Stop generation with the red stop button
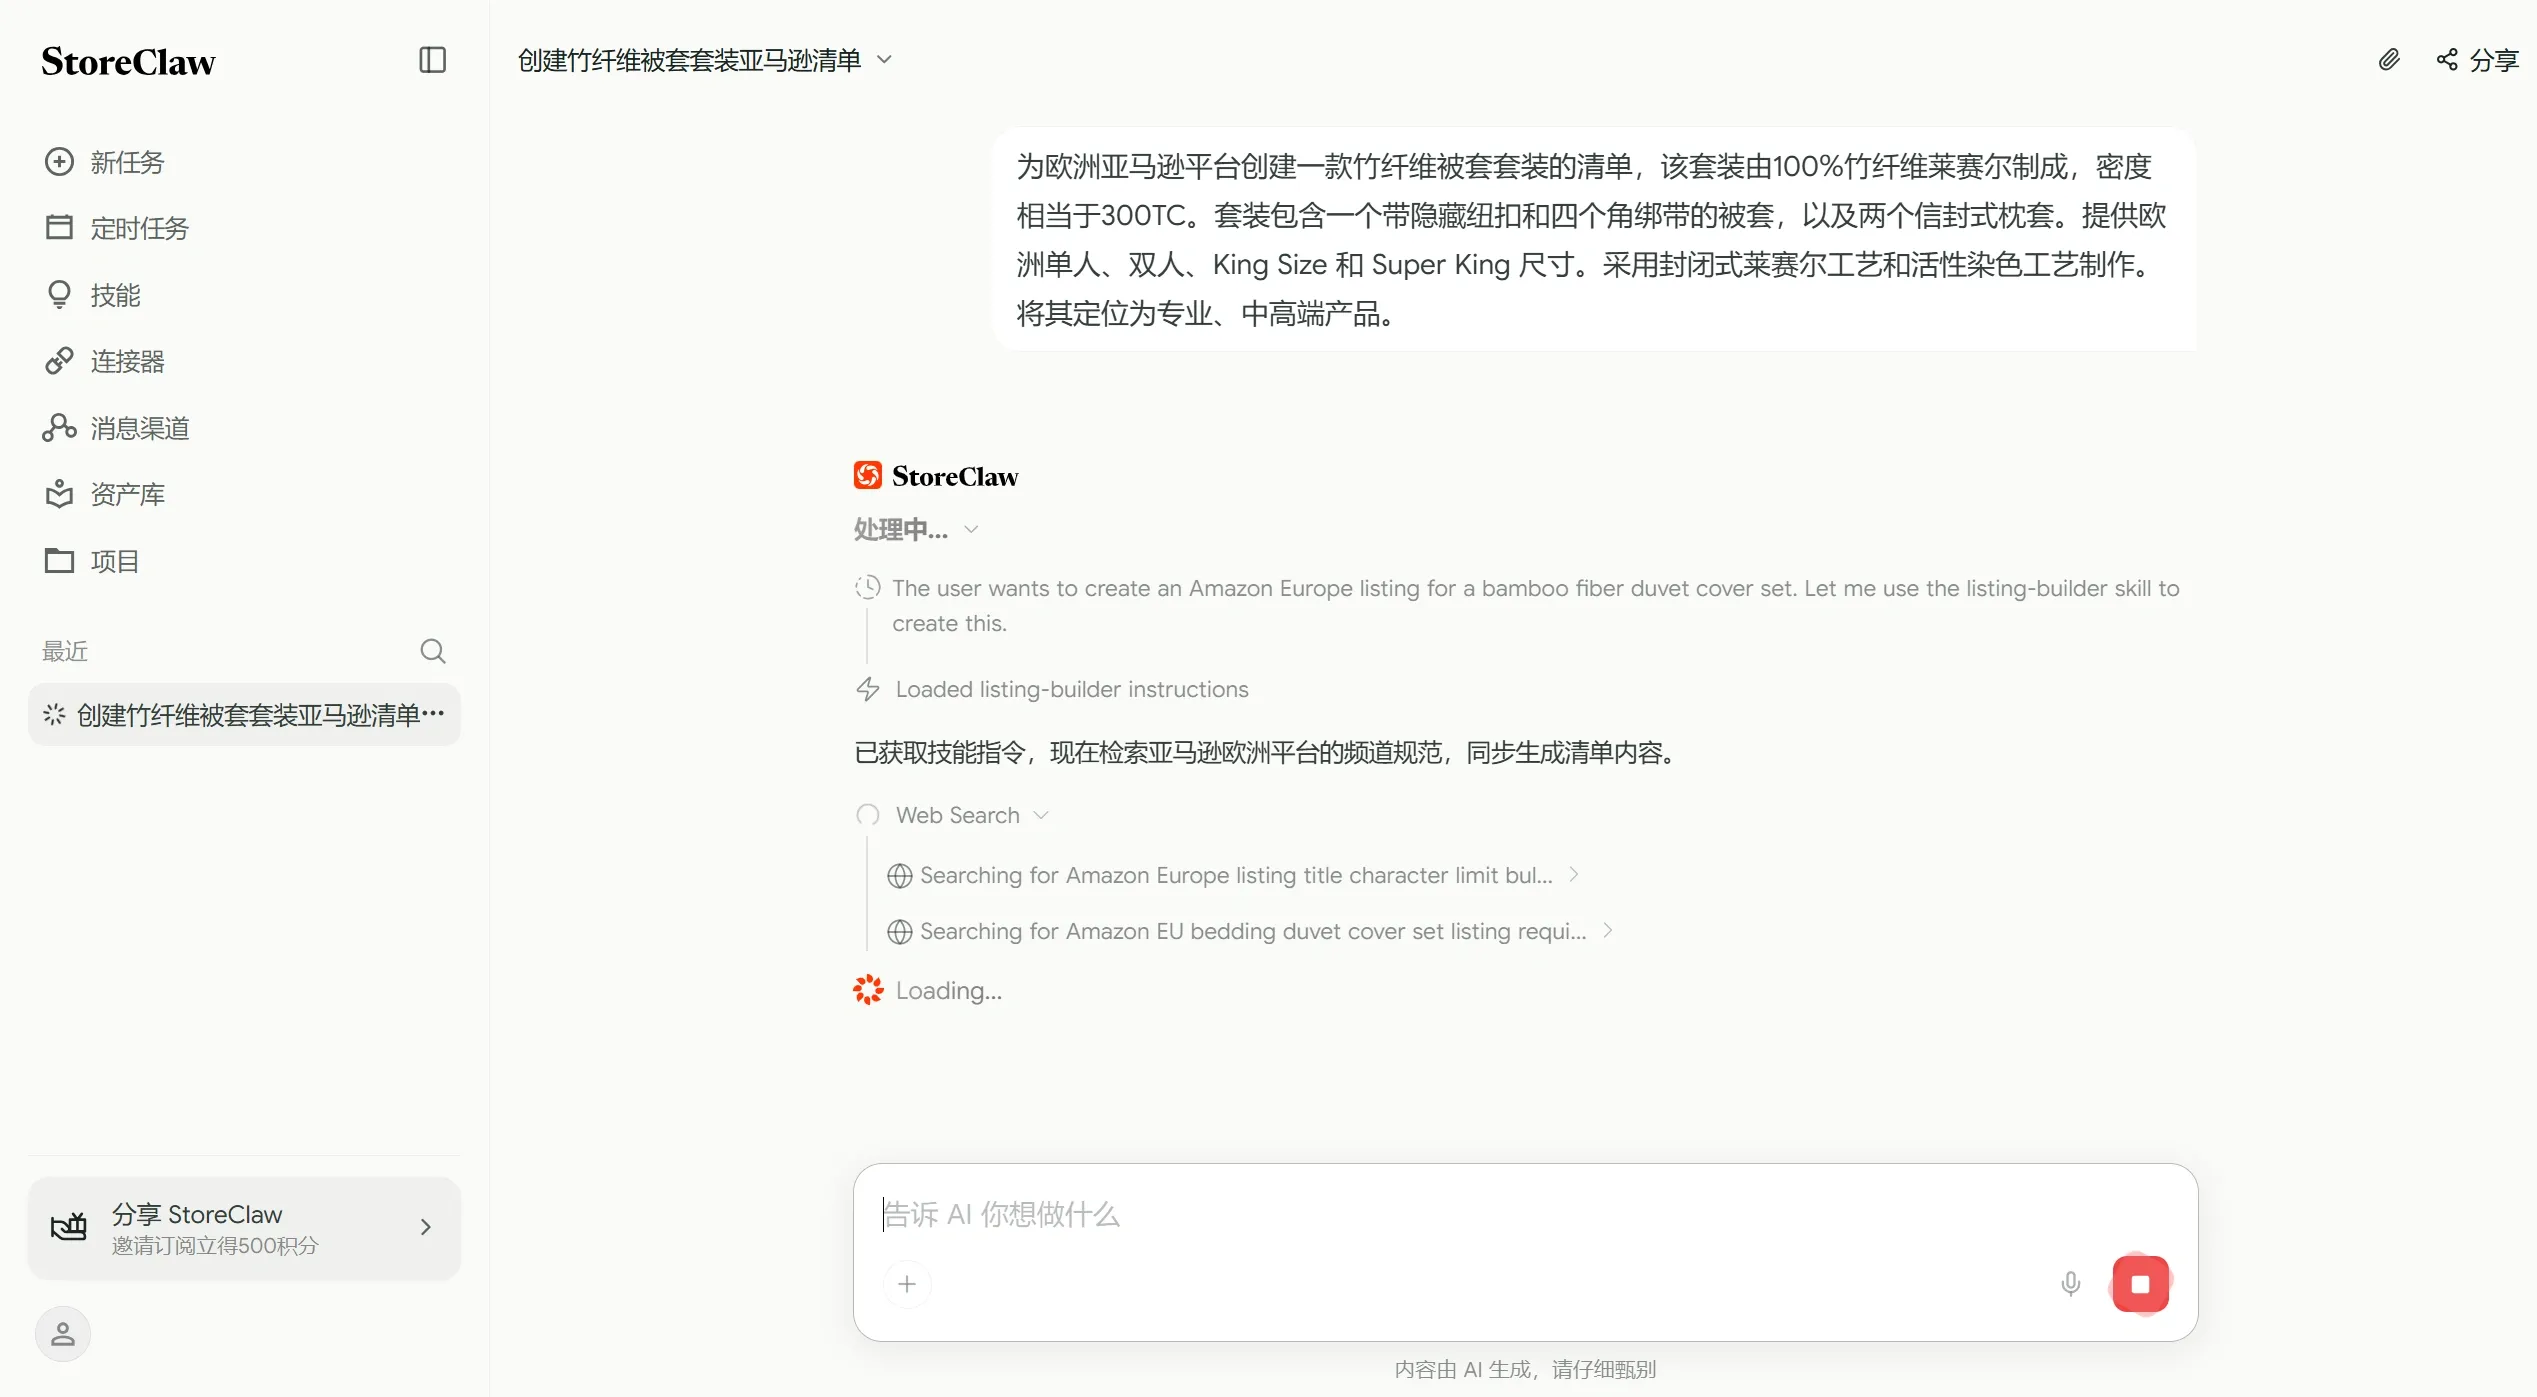 (2140, 1284)
